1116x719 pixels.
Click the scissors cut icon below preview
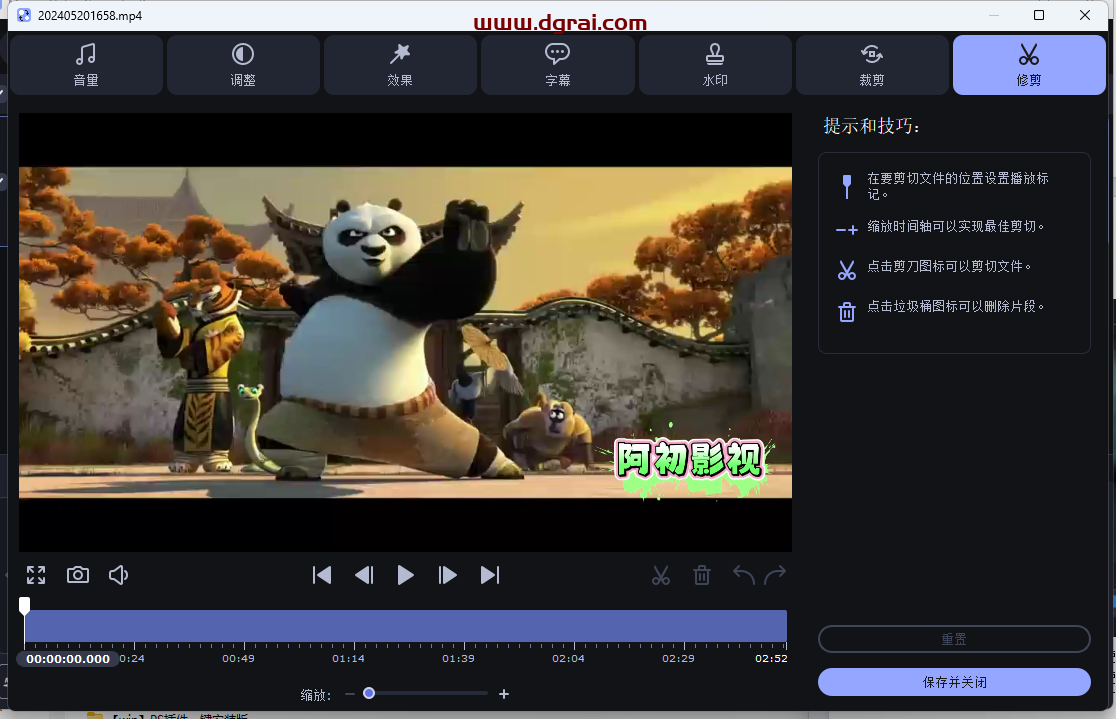pyautogui.click(x=661, y=575)
